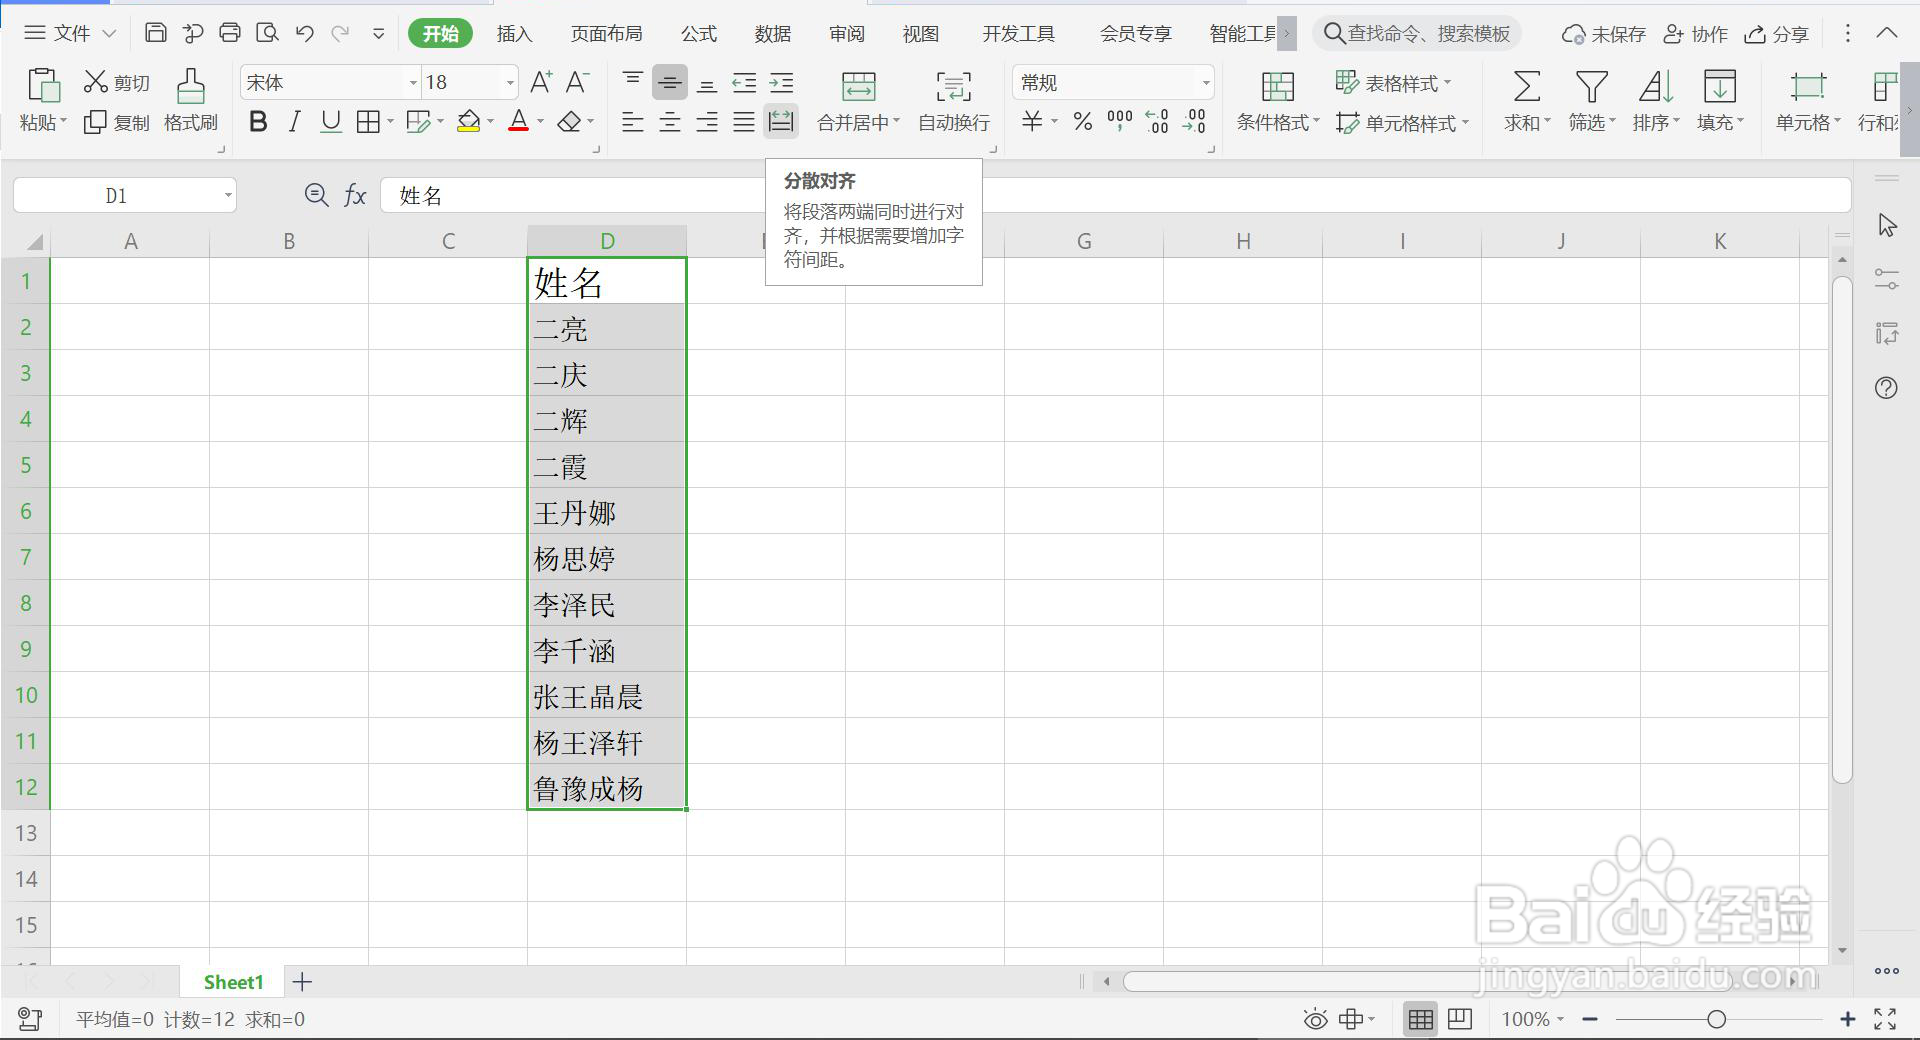
Task: Open the font size dropdown
Action: (x=509, y=82)
